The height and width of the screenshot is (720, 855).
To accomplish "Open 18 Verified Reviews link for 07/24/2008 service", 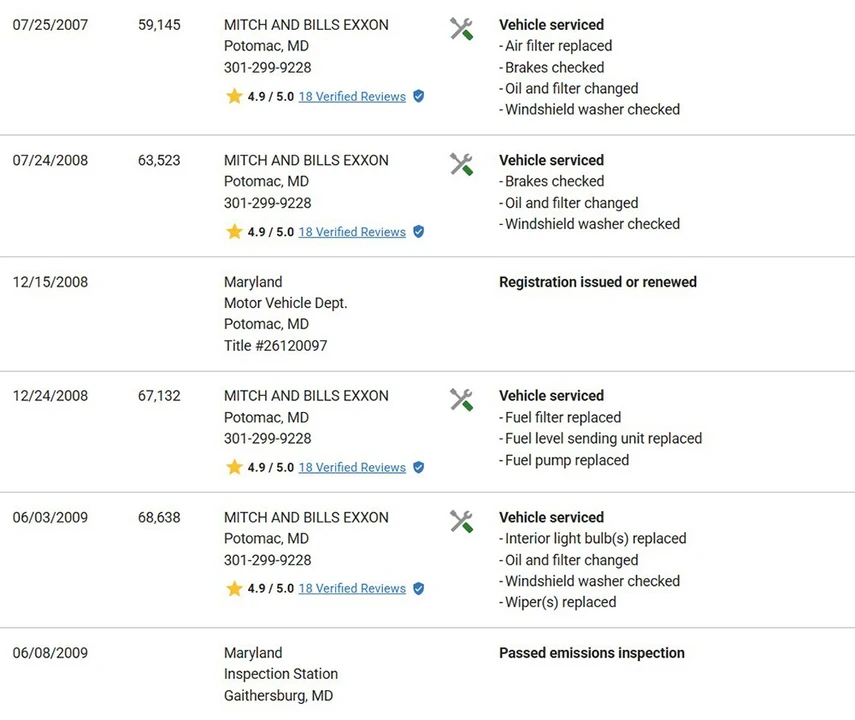I will click(352, 232).
